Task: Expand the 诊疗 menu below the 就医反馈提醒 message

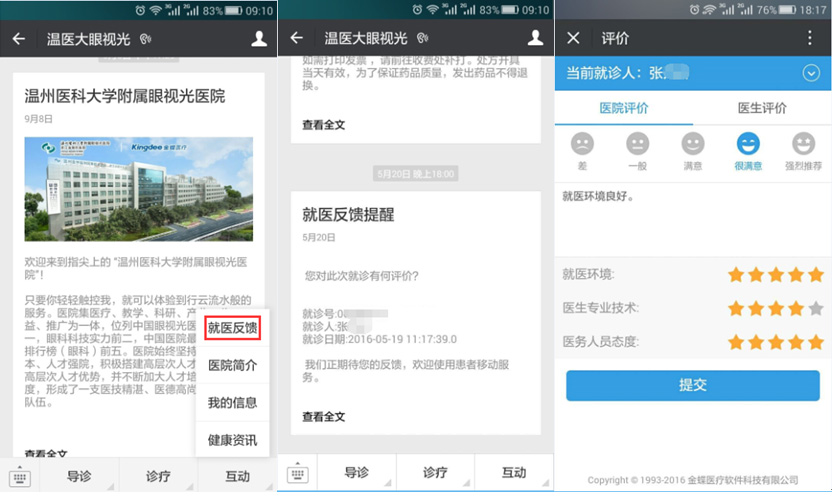Action: coord(435,473)
